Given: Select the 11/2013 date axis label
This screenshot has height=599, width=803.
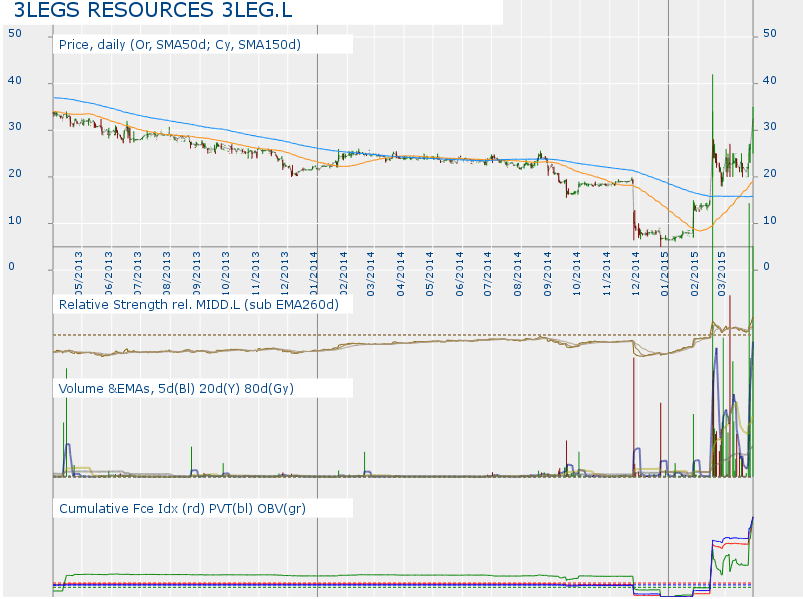Looking at the screenshot, I should (x=256, y=274).
